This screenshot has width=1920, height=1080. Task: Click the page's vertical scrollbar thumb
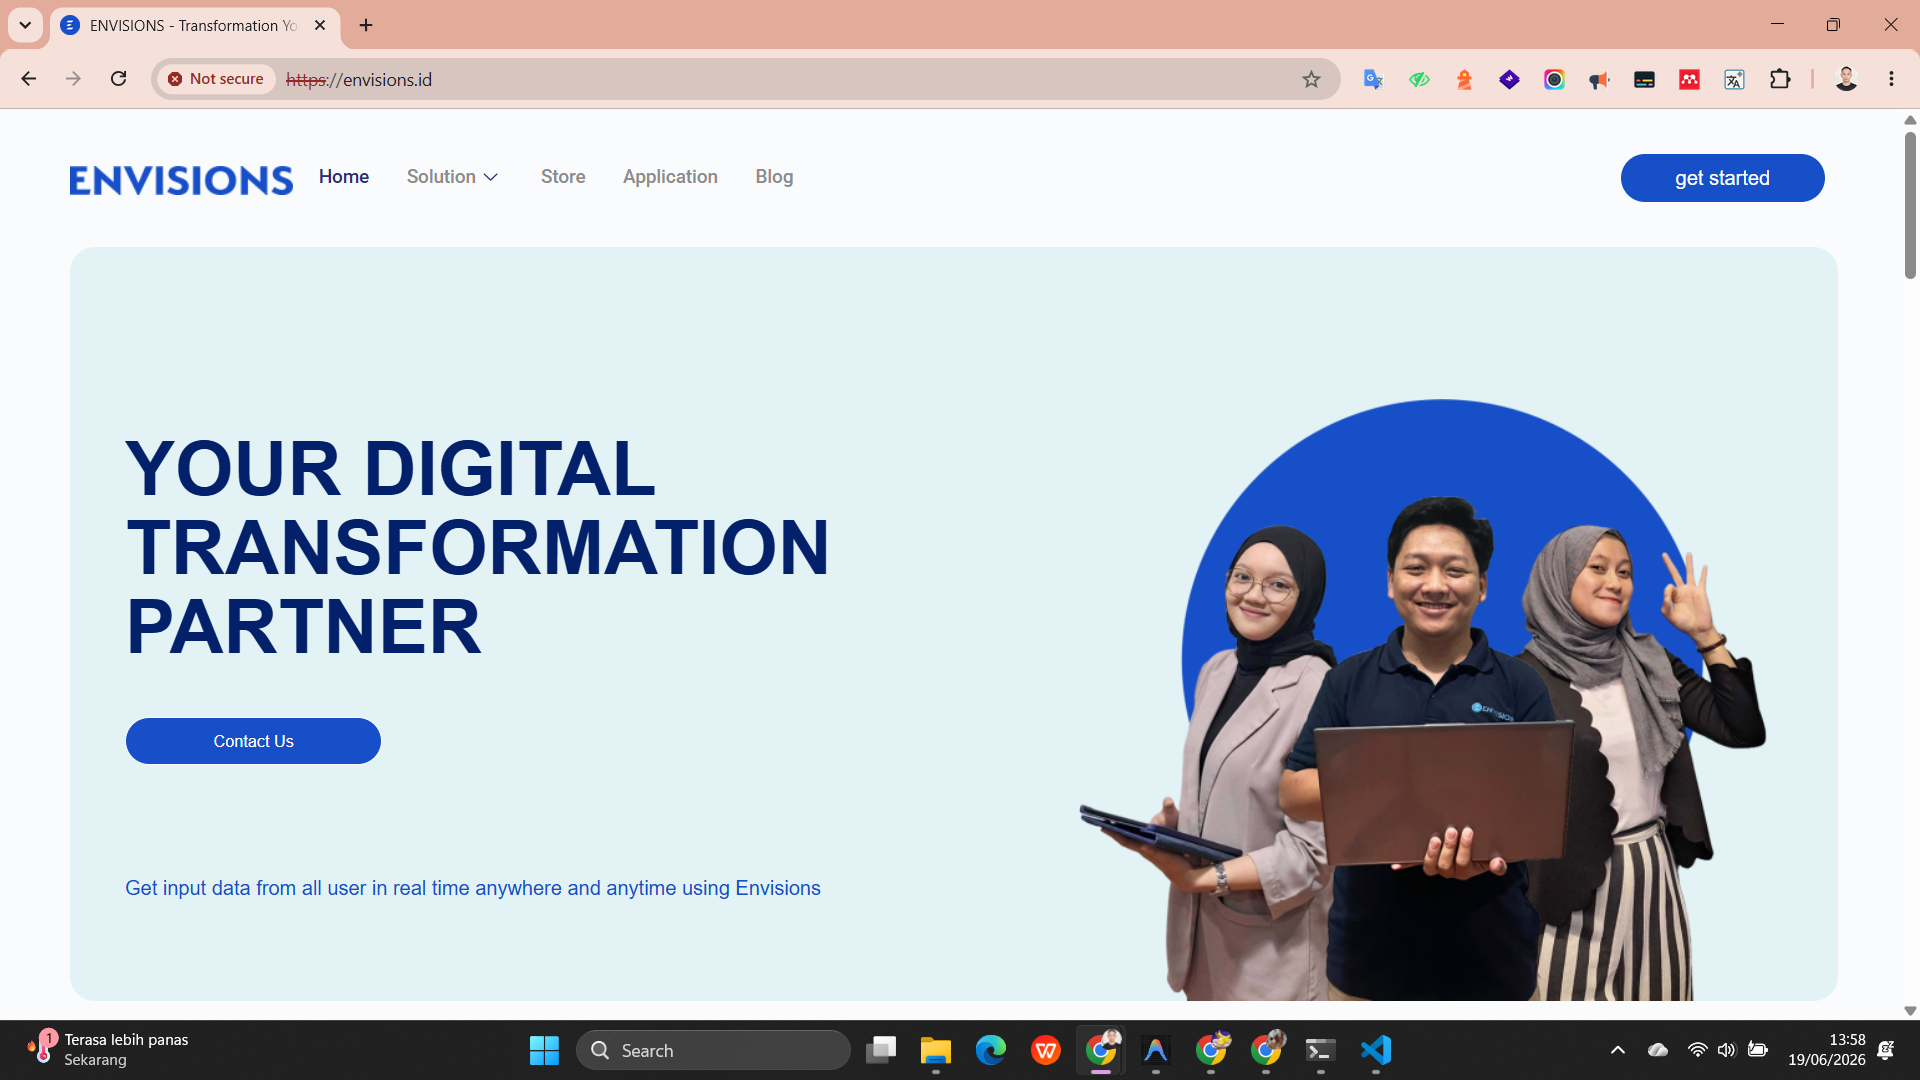point(1909,205)
